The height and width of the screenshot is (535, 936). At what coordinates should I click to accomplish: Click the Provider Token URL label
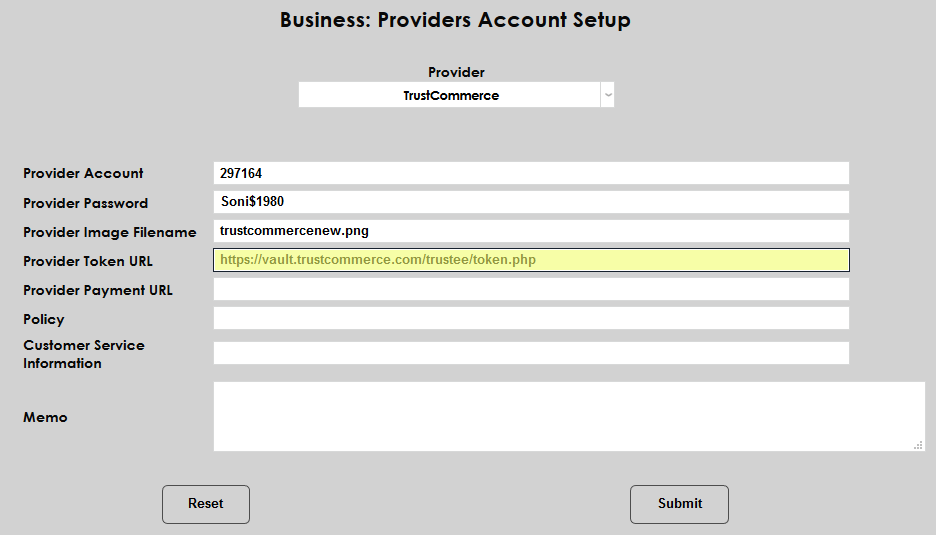pos(88,261)
